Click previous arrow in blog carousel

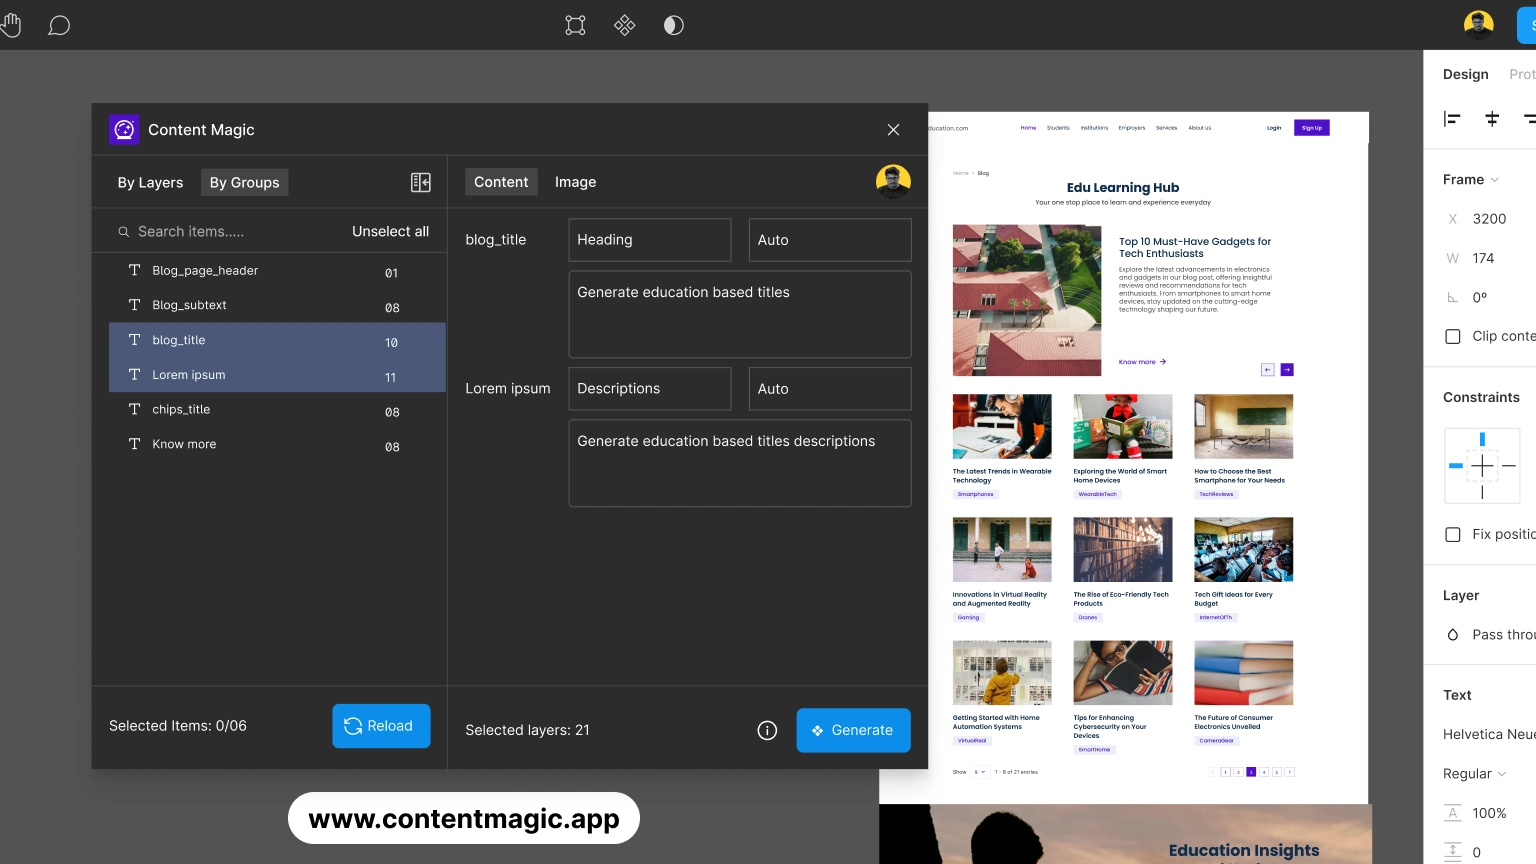(1267, 370)
